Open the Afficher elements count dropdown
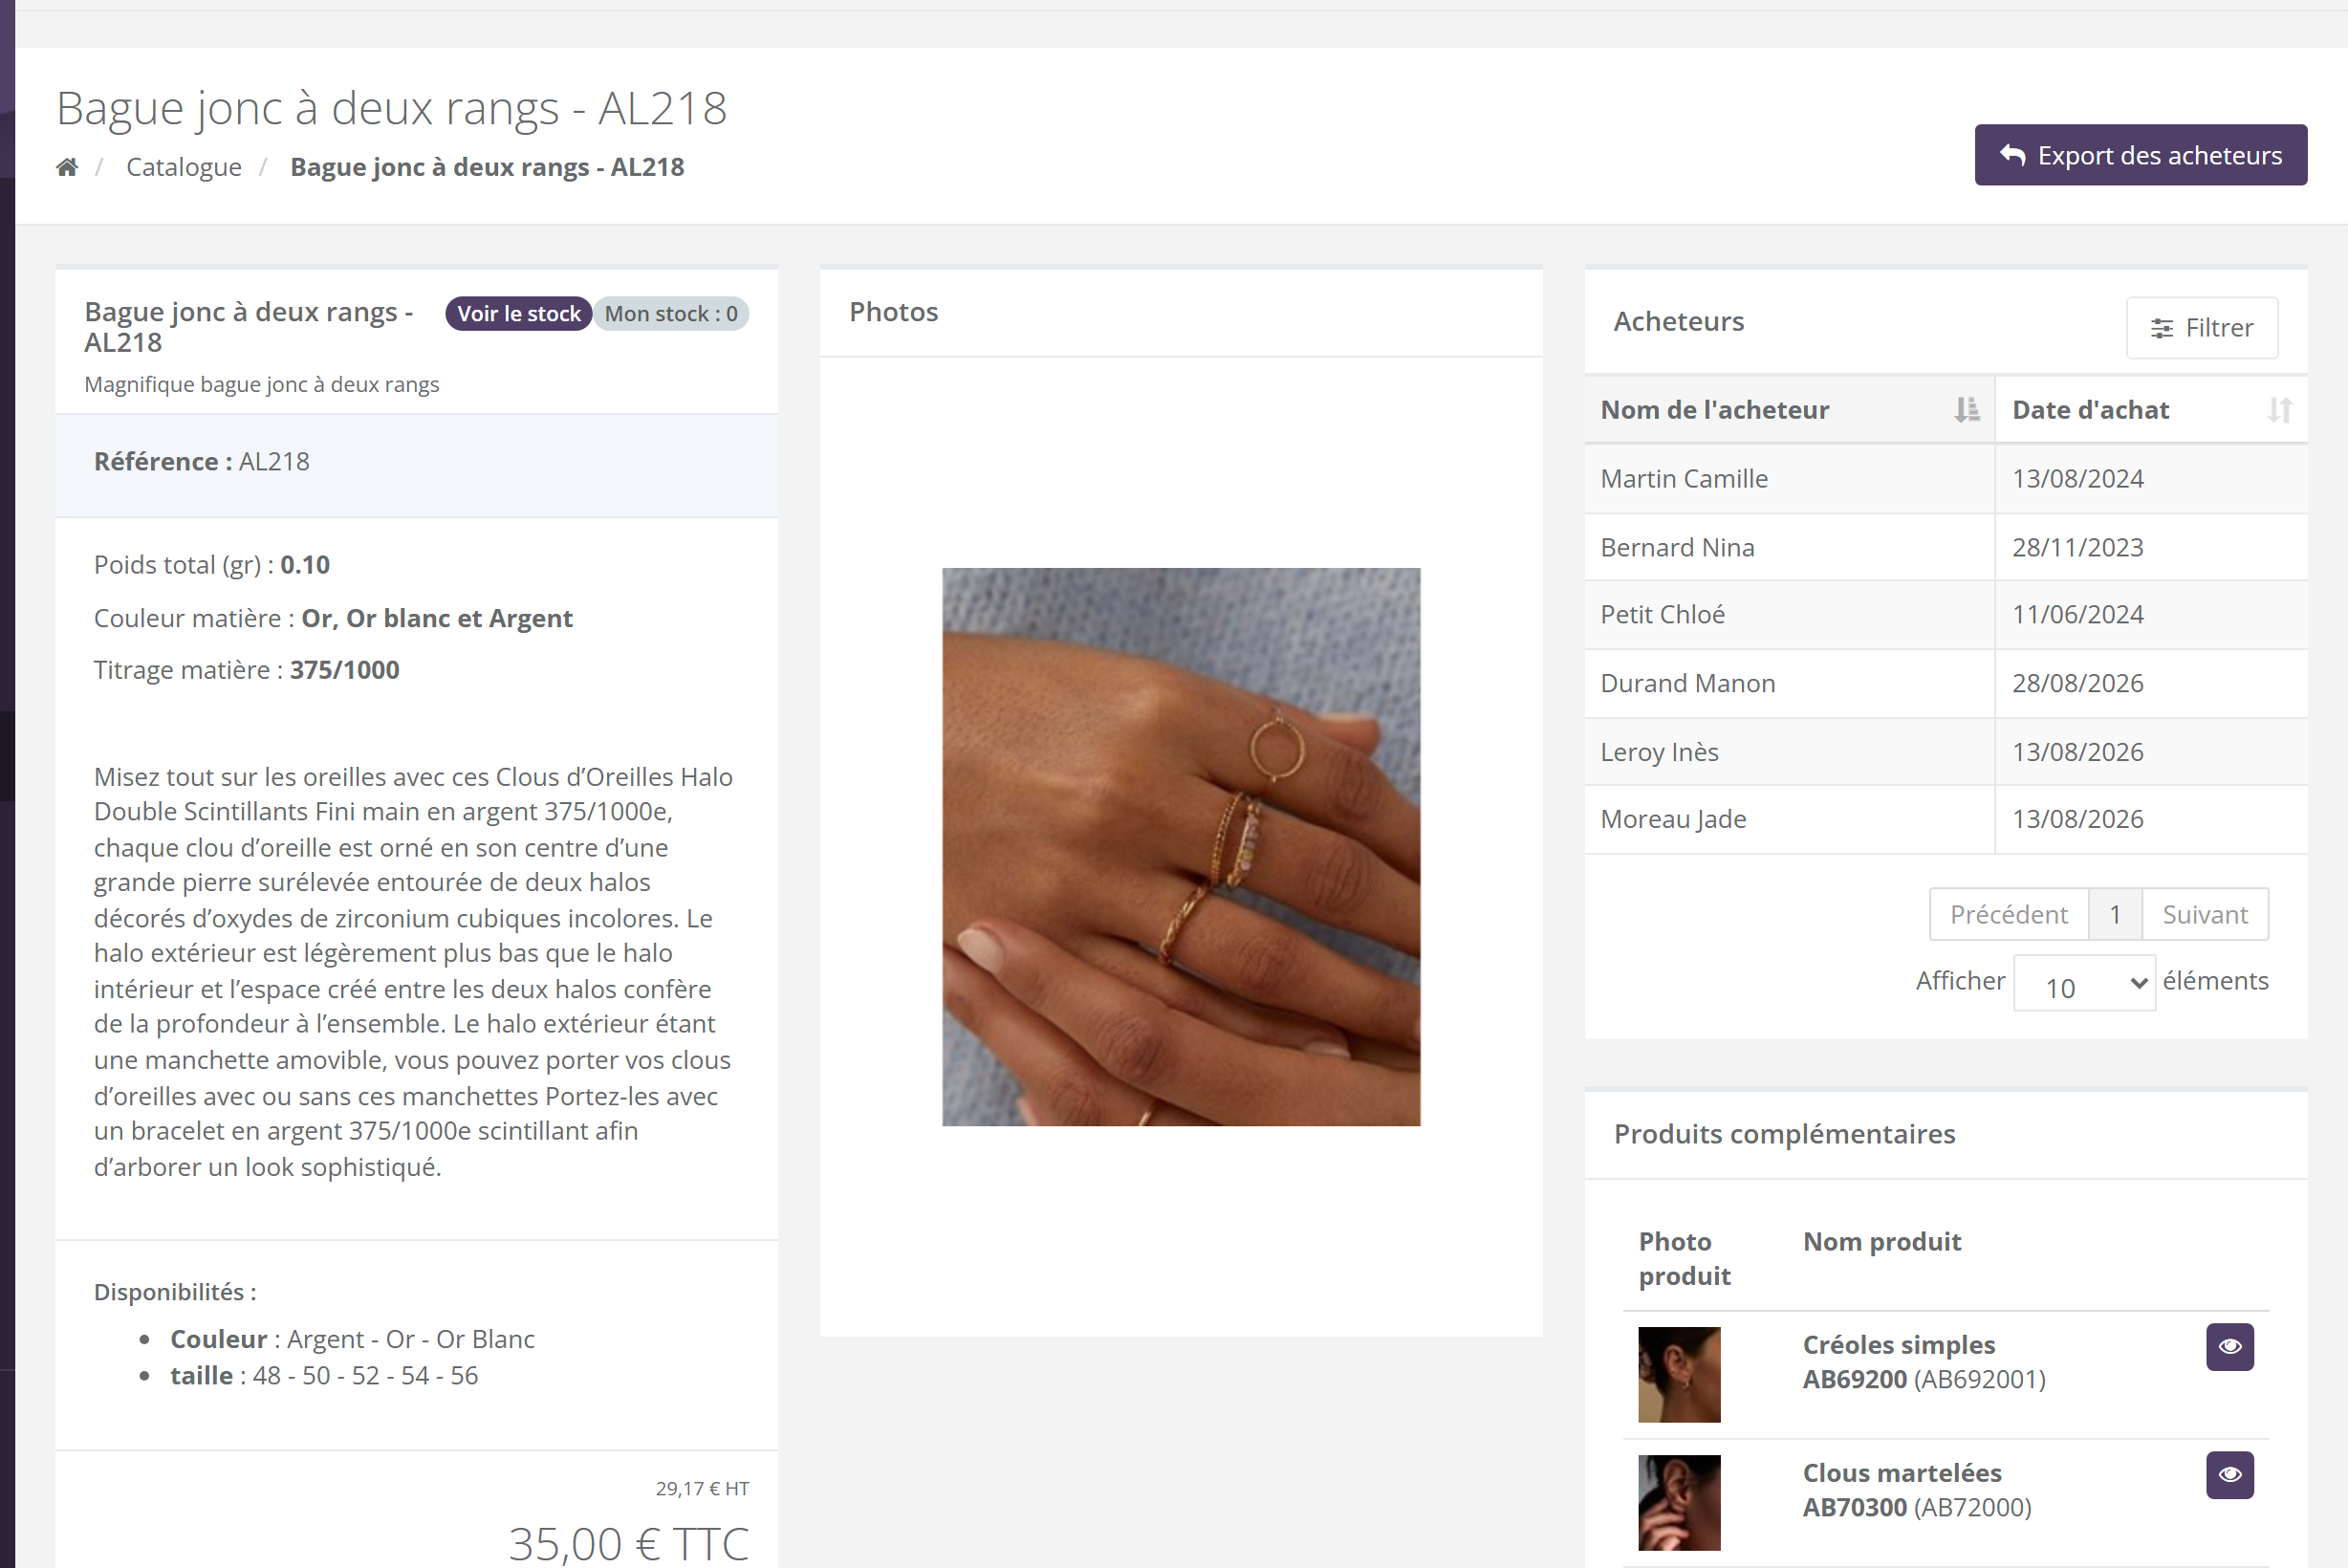This screenshot has height=1568, width=2348. 2083,983
